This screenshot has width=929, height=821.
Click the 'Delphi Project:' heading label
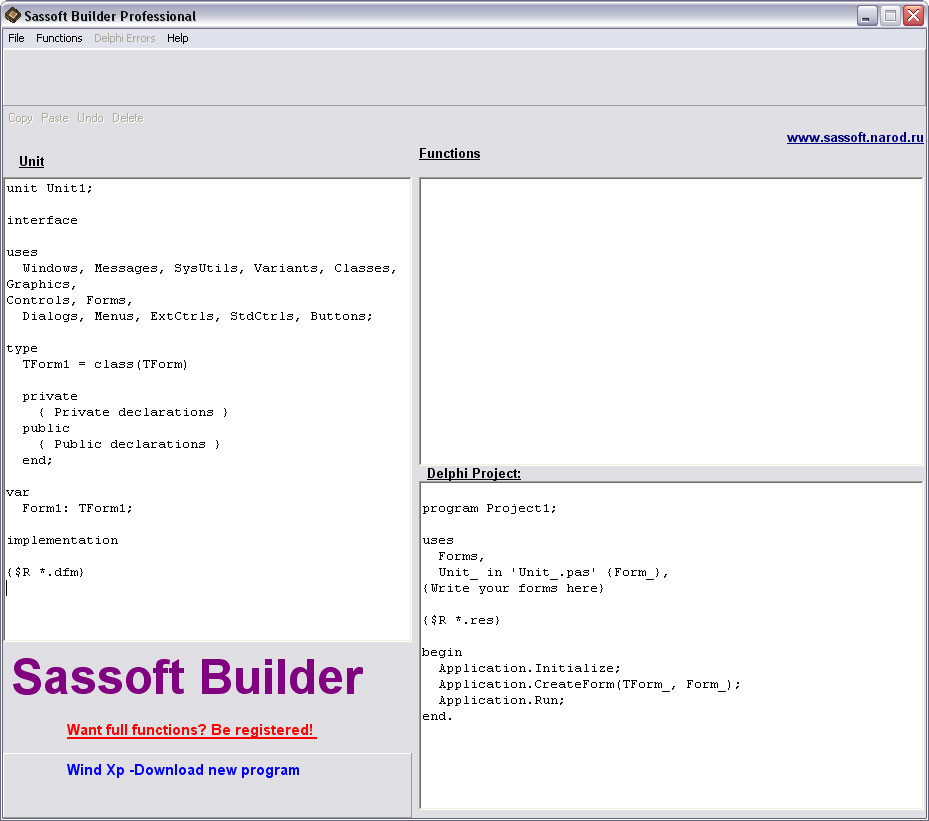pyautogui.click(x=474, y=473)
